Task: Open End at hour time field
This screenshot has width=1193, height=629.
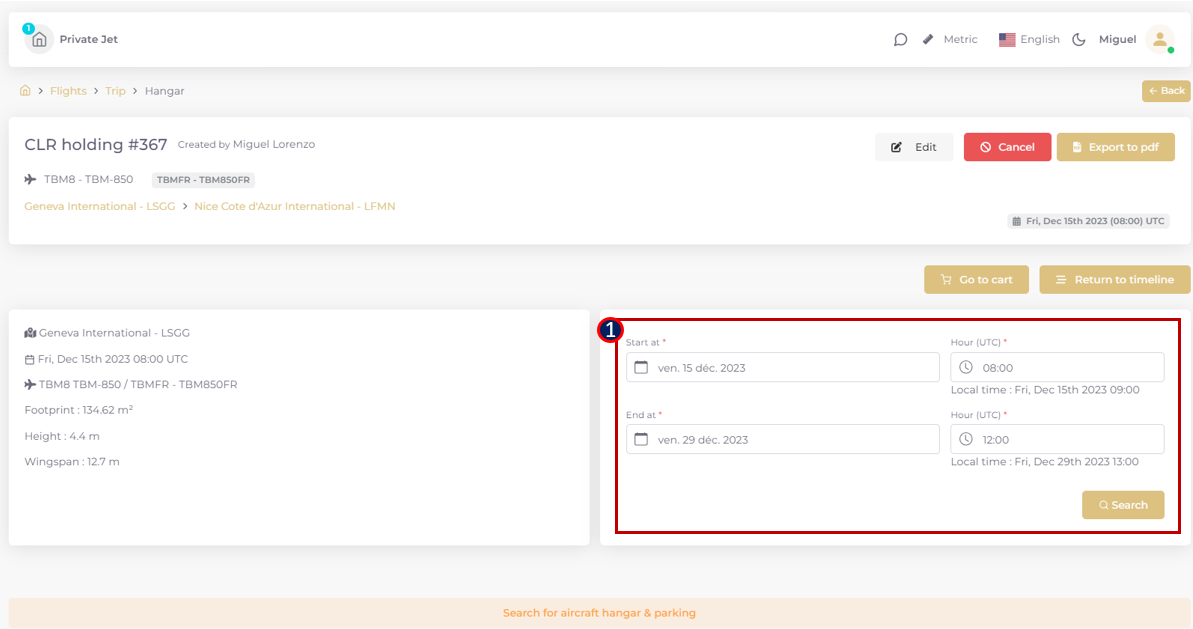Action: click(1057, 440)
